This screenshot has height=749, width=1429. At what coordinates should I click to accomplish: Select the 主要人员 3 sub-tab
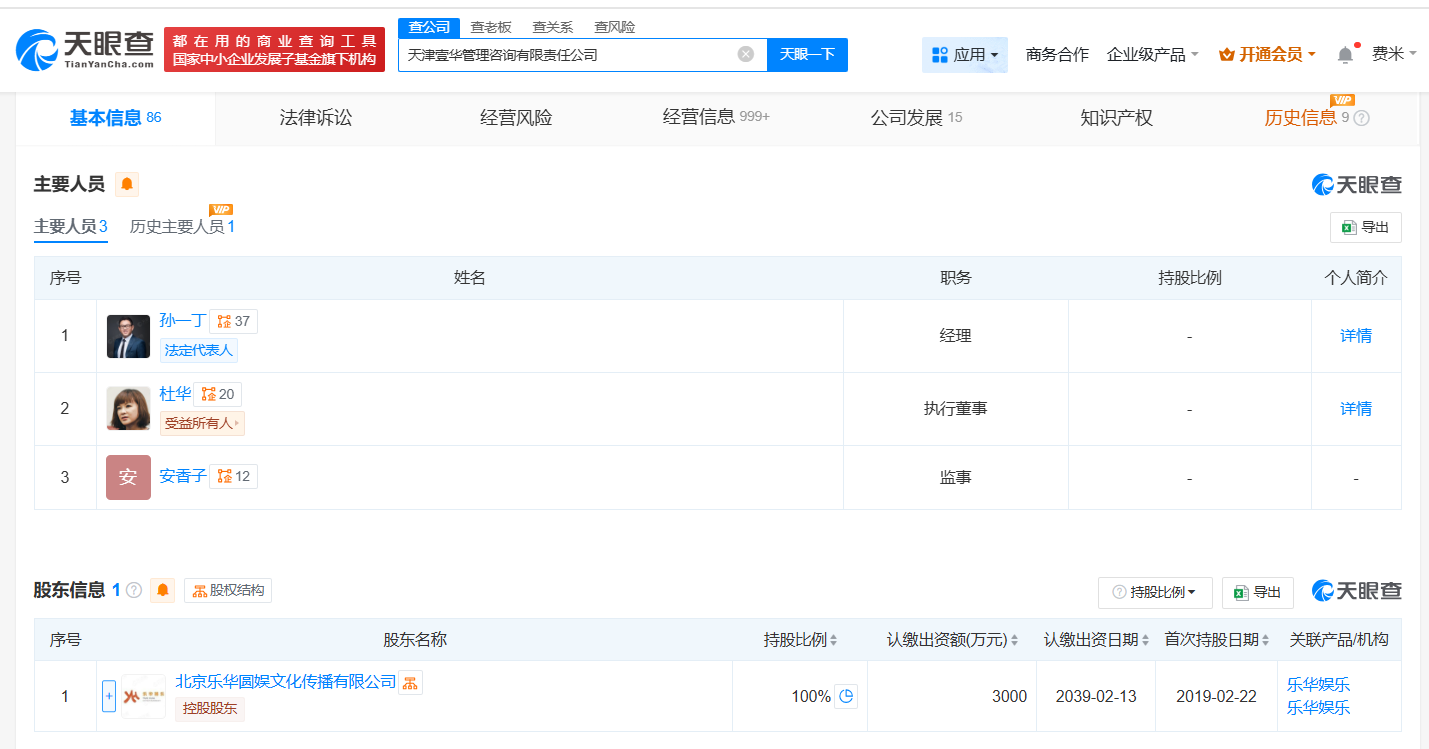(71, 227)
